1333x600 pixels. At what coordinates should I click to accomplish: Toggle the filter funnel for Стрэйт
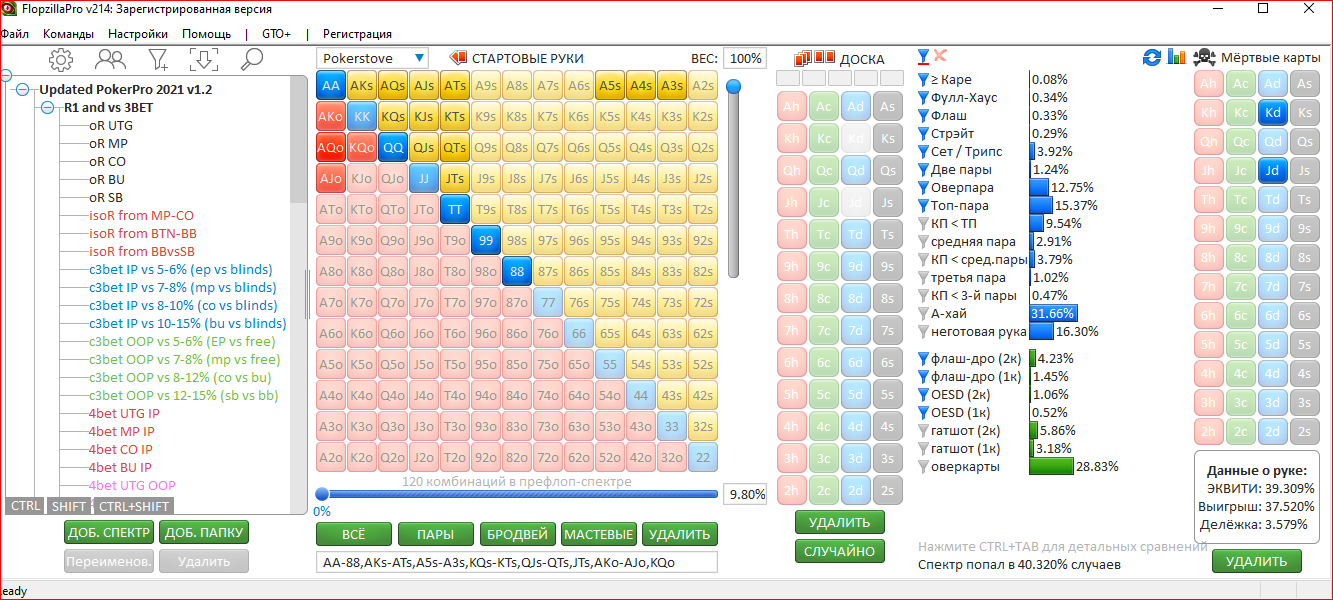(923, 133)
